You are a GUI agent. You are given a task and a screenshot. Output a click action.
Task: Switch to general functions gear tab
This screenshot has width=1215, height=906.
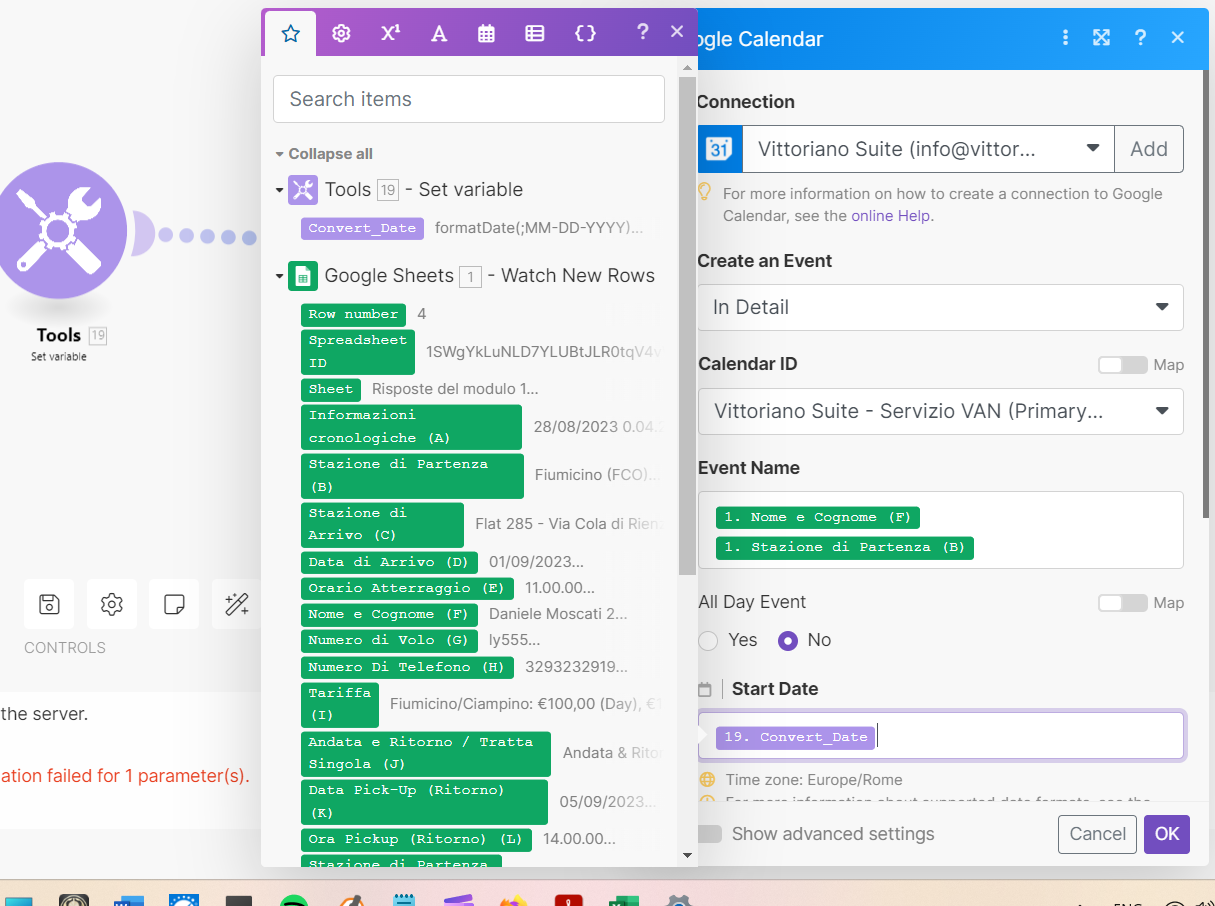341,33
